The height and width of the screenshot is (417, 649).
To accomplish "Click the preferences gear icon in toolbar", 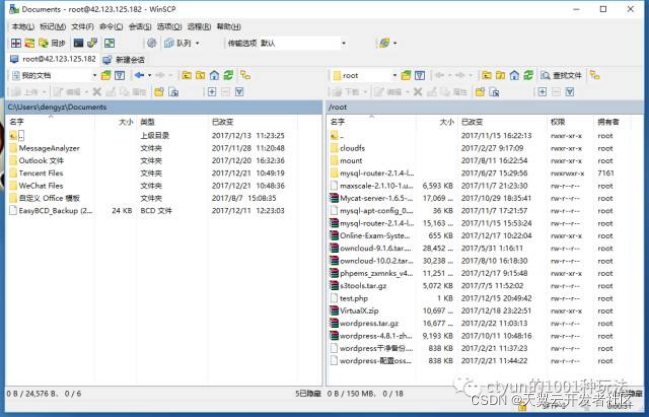I will 151,43.
